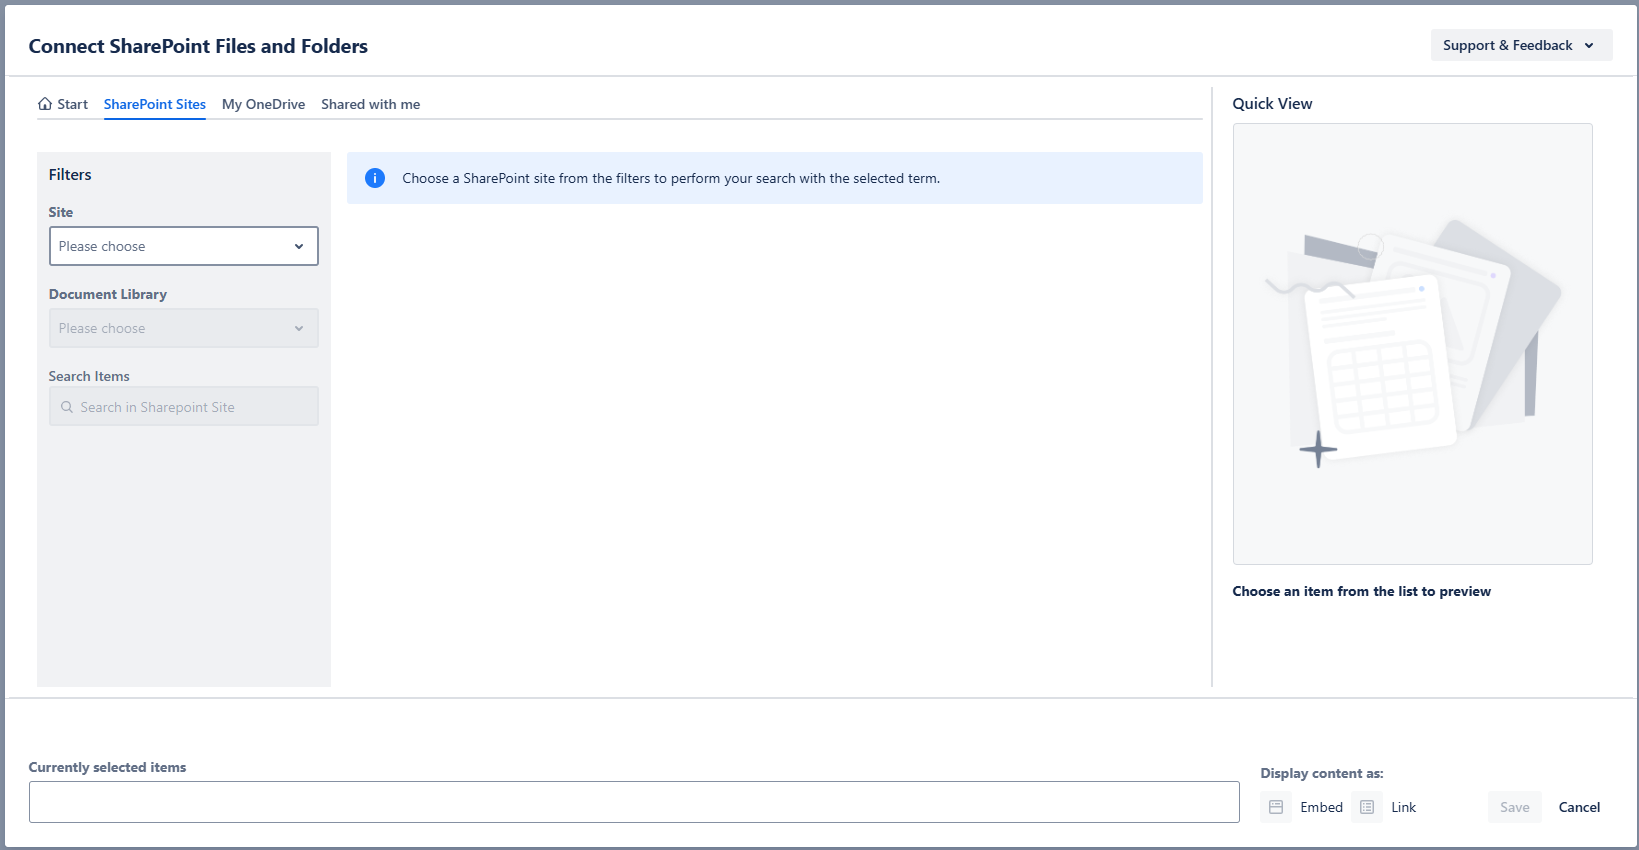This screenshot has width=1639, height=850.
Task: Click the blue info icon in banner
Action: [x=375, y=178]
